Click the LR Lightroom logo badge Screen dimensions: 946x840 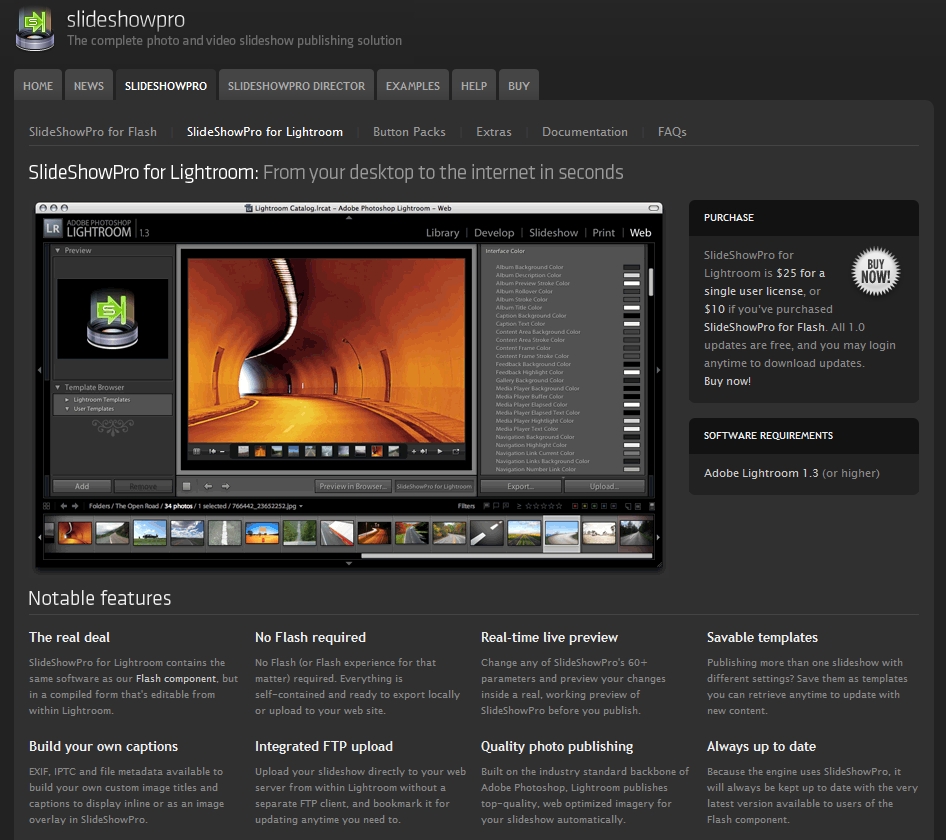tap(52, 229)
